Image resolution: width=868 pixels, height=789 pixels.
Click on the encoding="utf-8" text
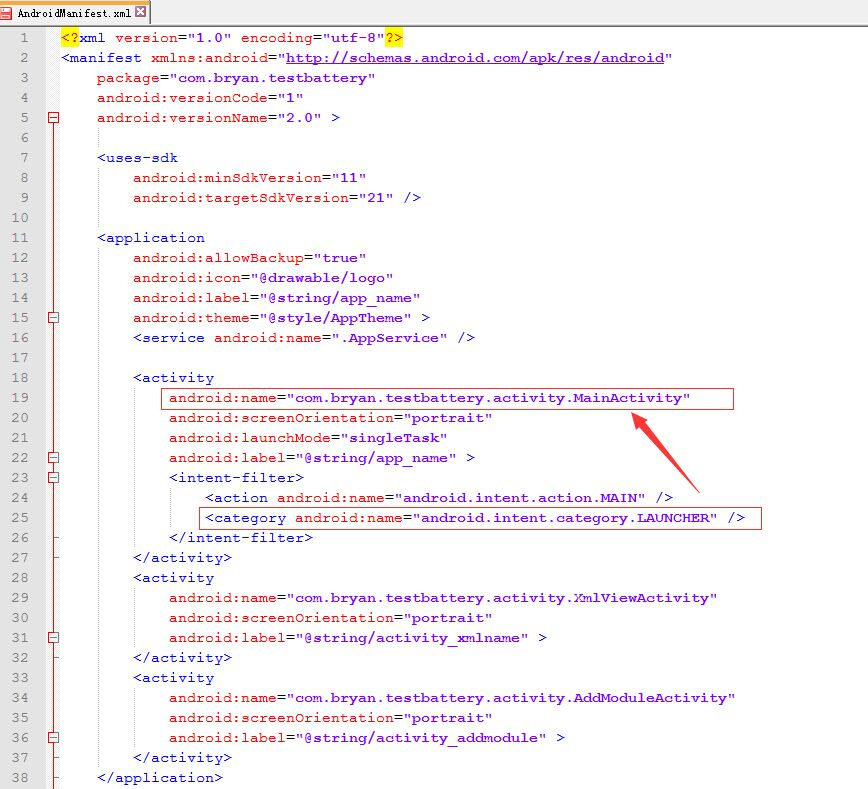point(312,38)
